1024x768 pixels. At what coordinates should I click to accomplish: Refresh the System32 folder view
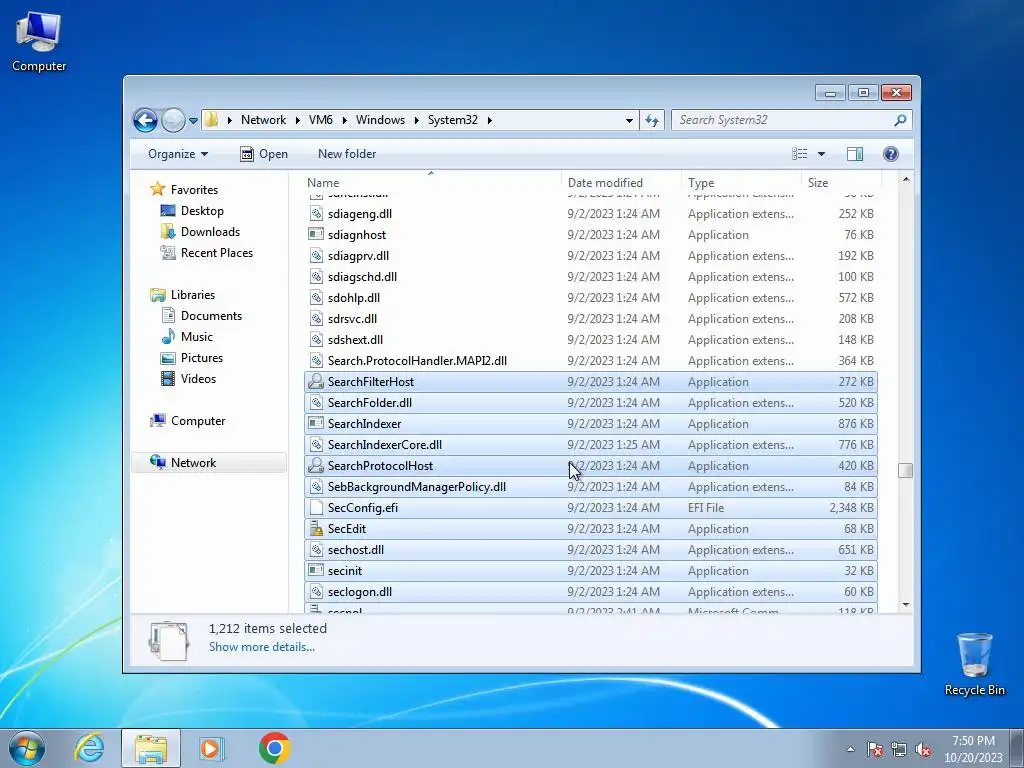coord(652,120)
